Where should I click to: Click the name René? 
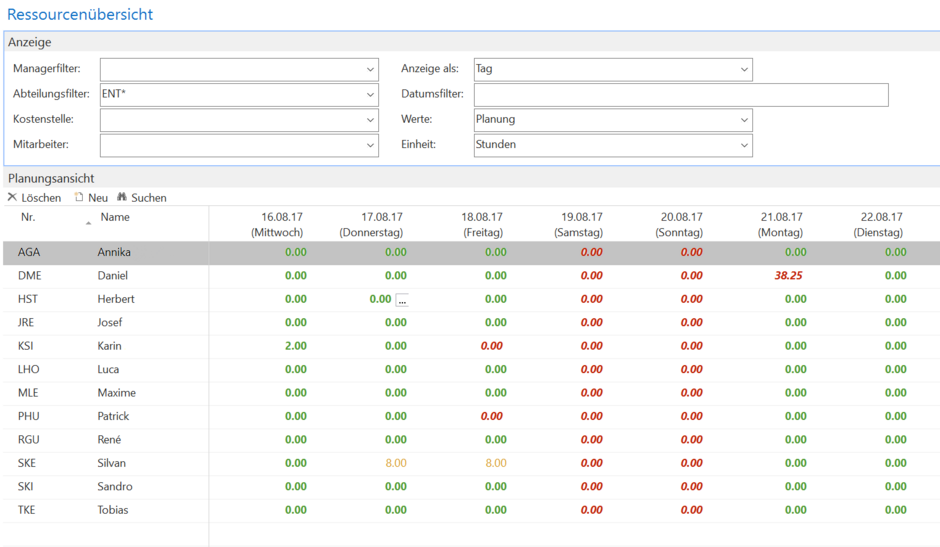point(109,440)
